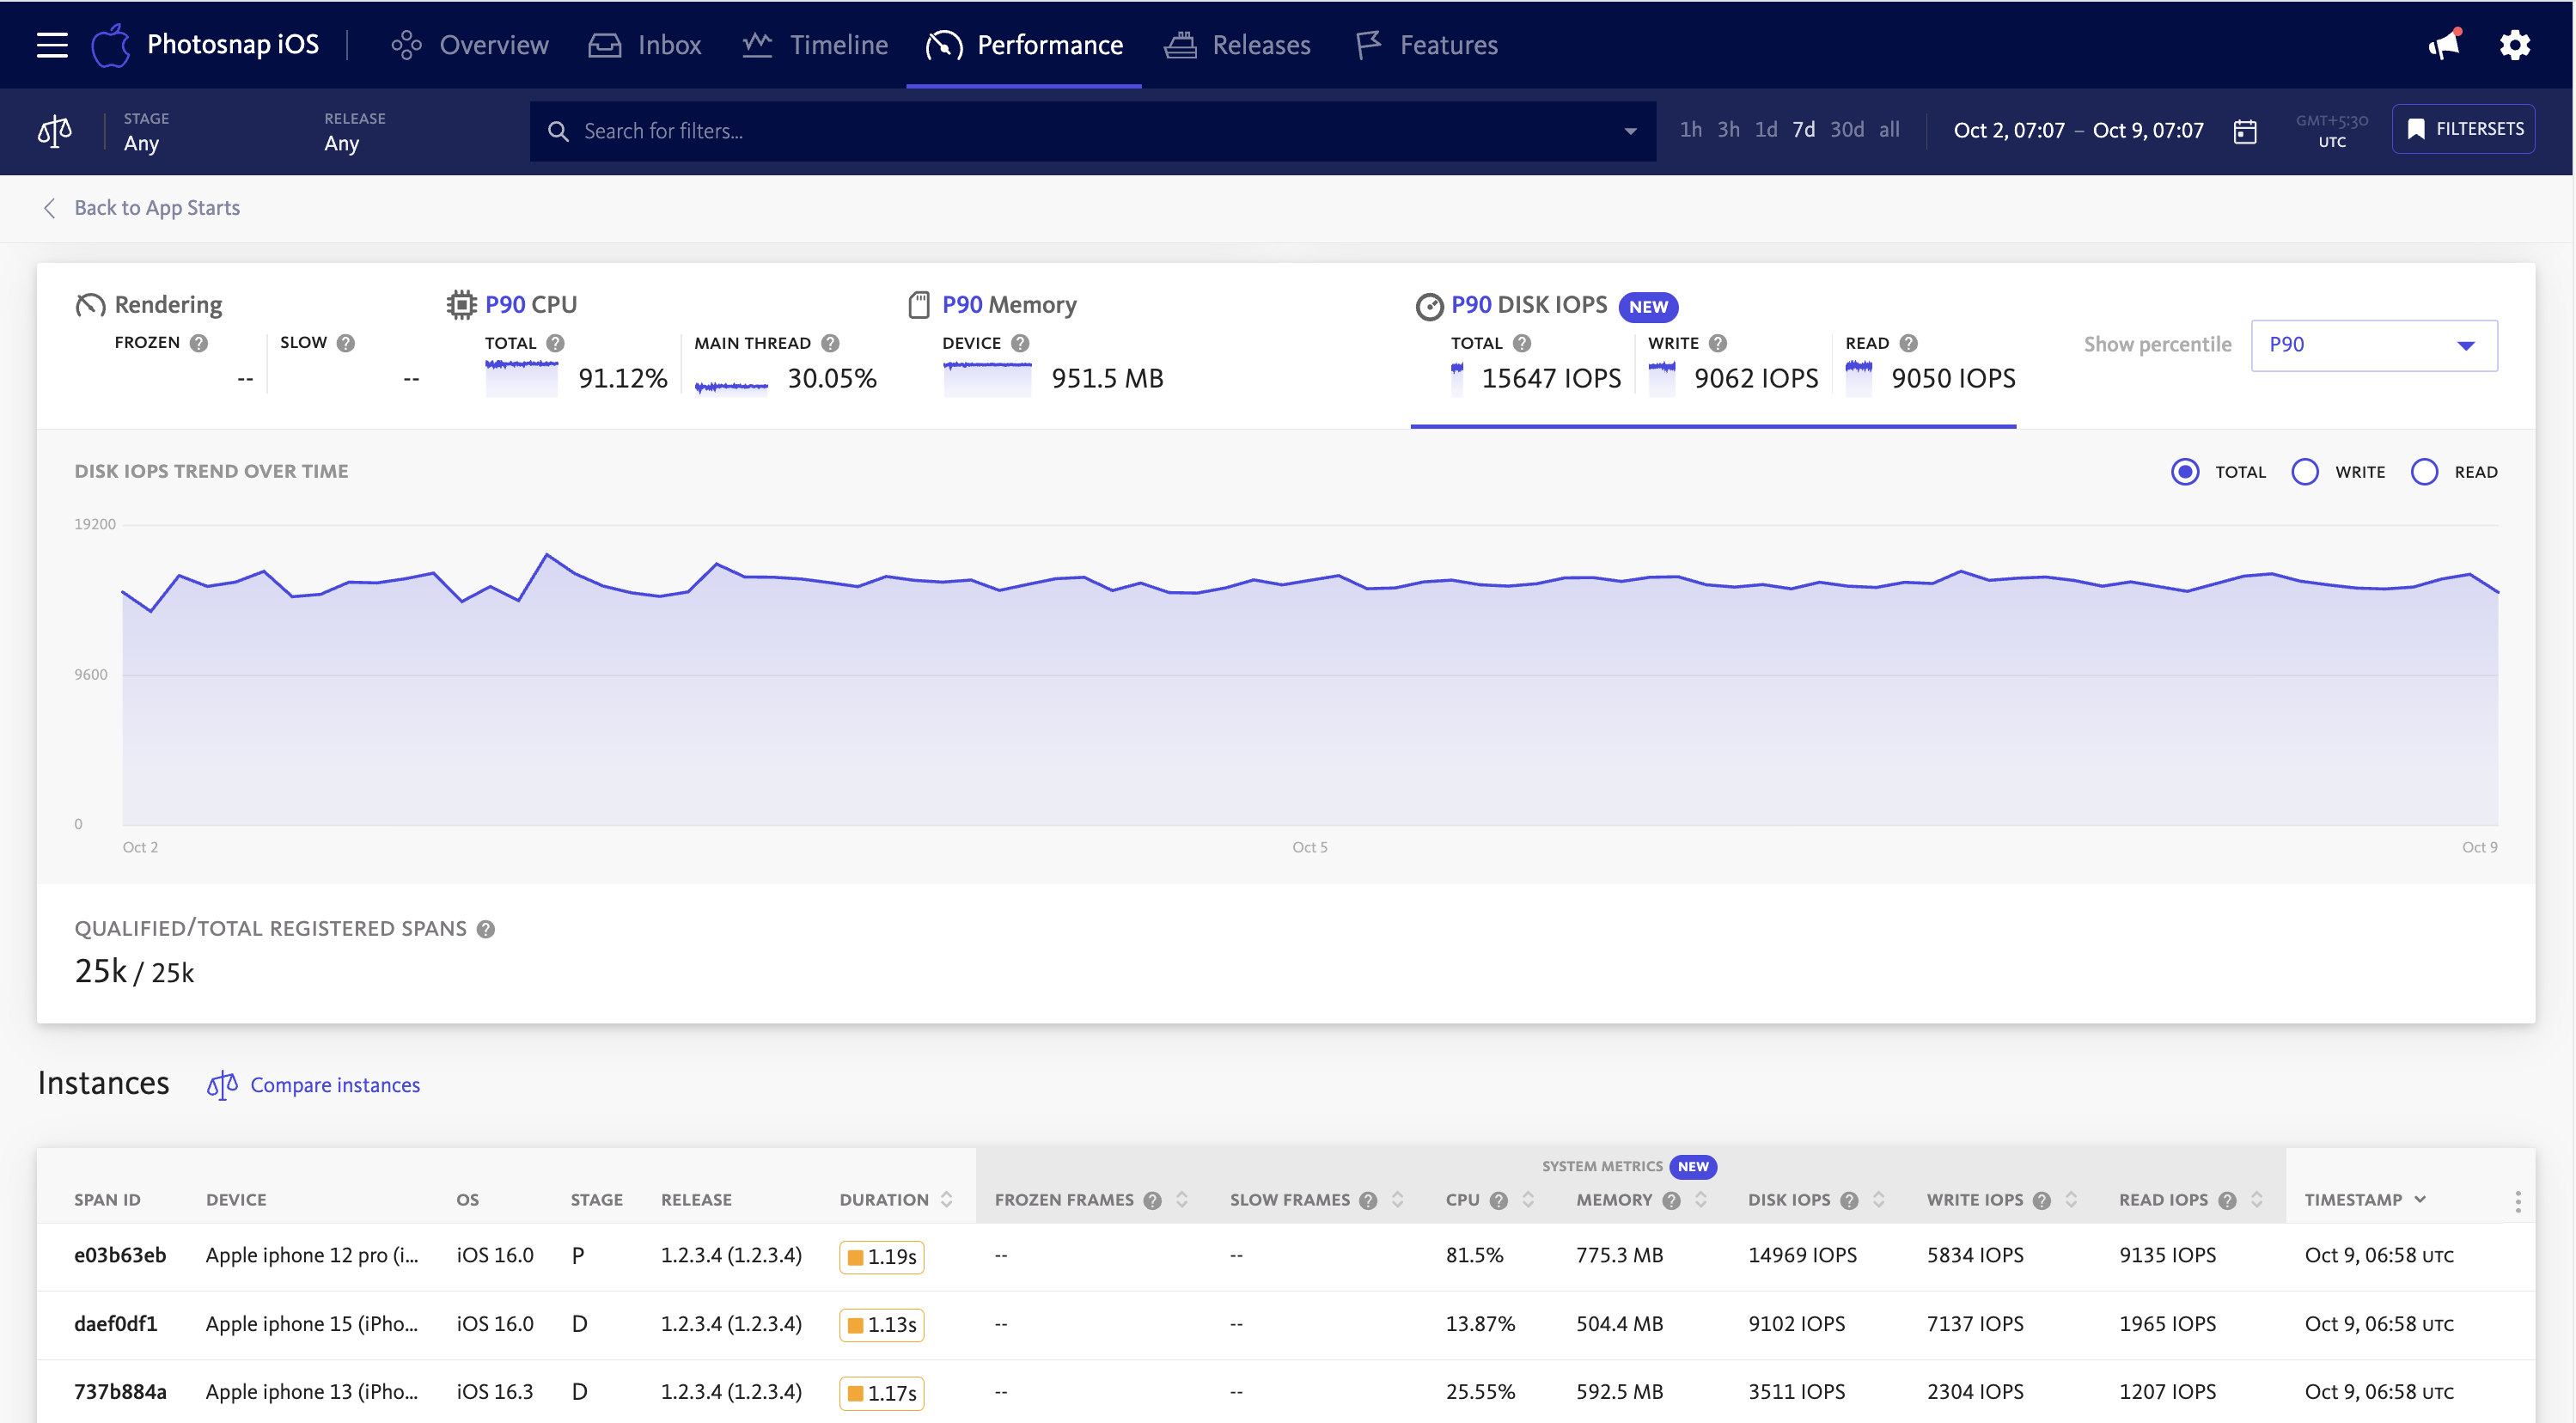
Task: Open the announcements megaphone icon
Action: click(2445, 45)
